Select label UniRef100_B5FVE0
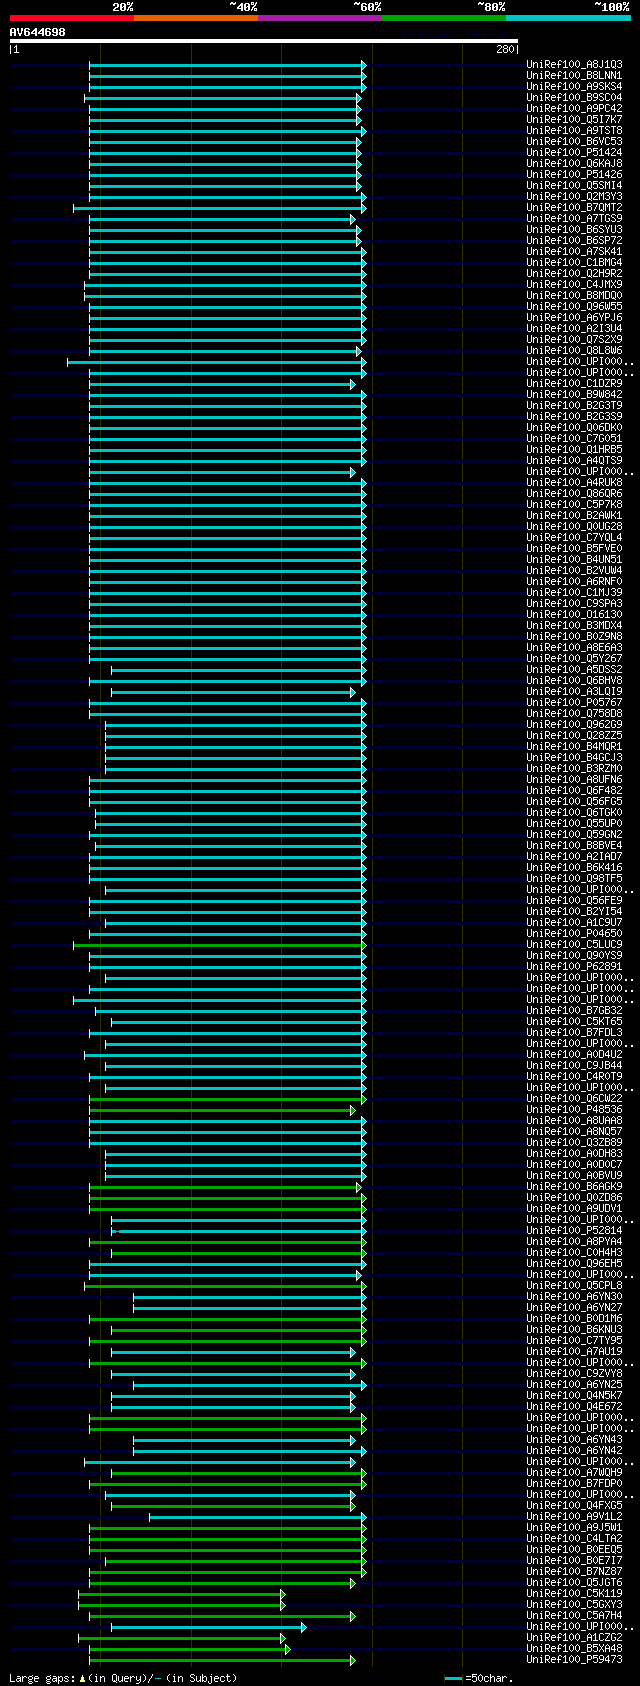Viewport: 640px width, 1686px height. 574,549
